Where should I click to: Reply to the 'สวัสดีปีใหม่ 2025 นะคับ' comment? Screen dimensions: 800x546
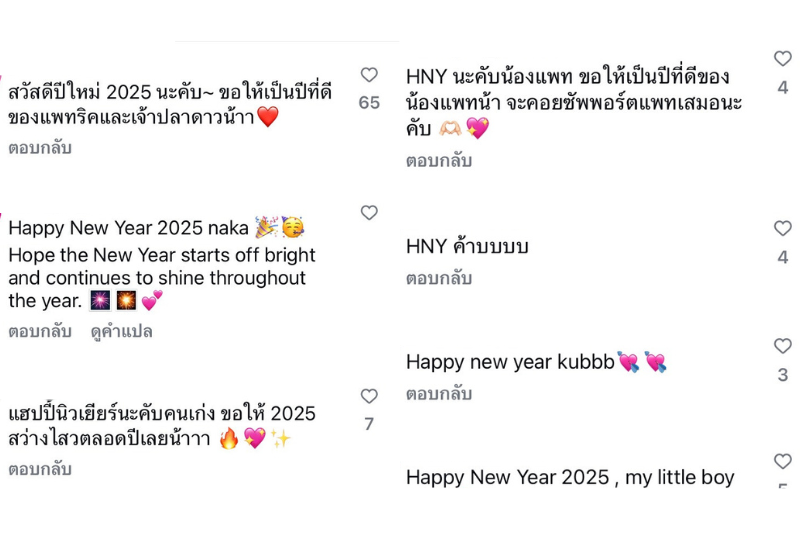pos(40,148)
